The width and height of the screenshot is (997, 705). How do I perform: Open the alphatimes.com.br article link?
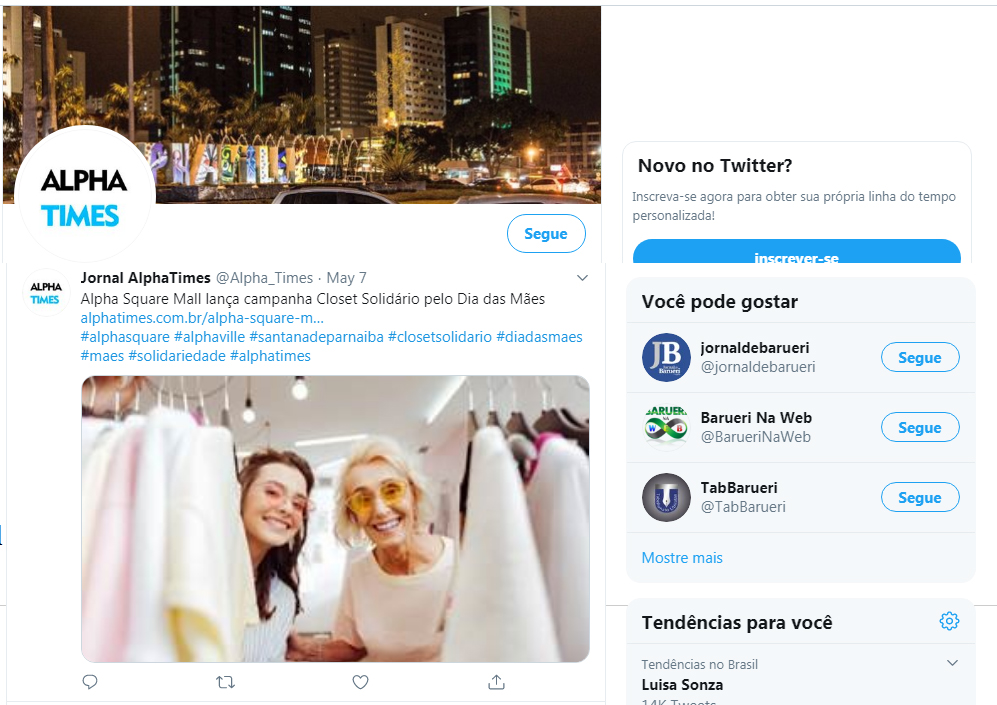tap(202, 318)
